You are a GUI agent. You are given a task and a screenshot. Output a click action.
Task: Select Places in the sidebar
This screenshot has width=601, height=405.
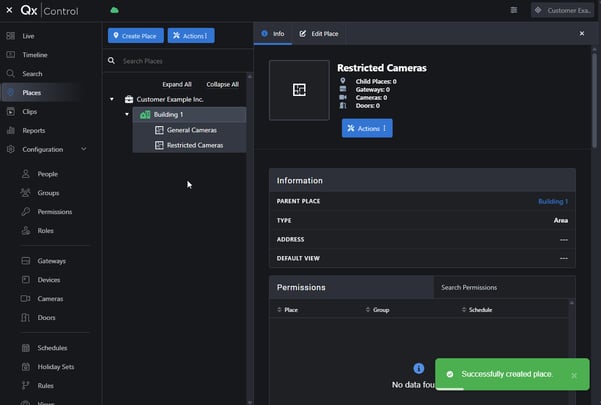click(31, 93)
